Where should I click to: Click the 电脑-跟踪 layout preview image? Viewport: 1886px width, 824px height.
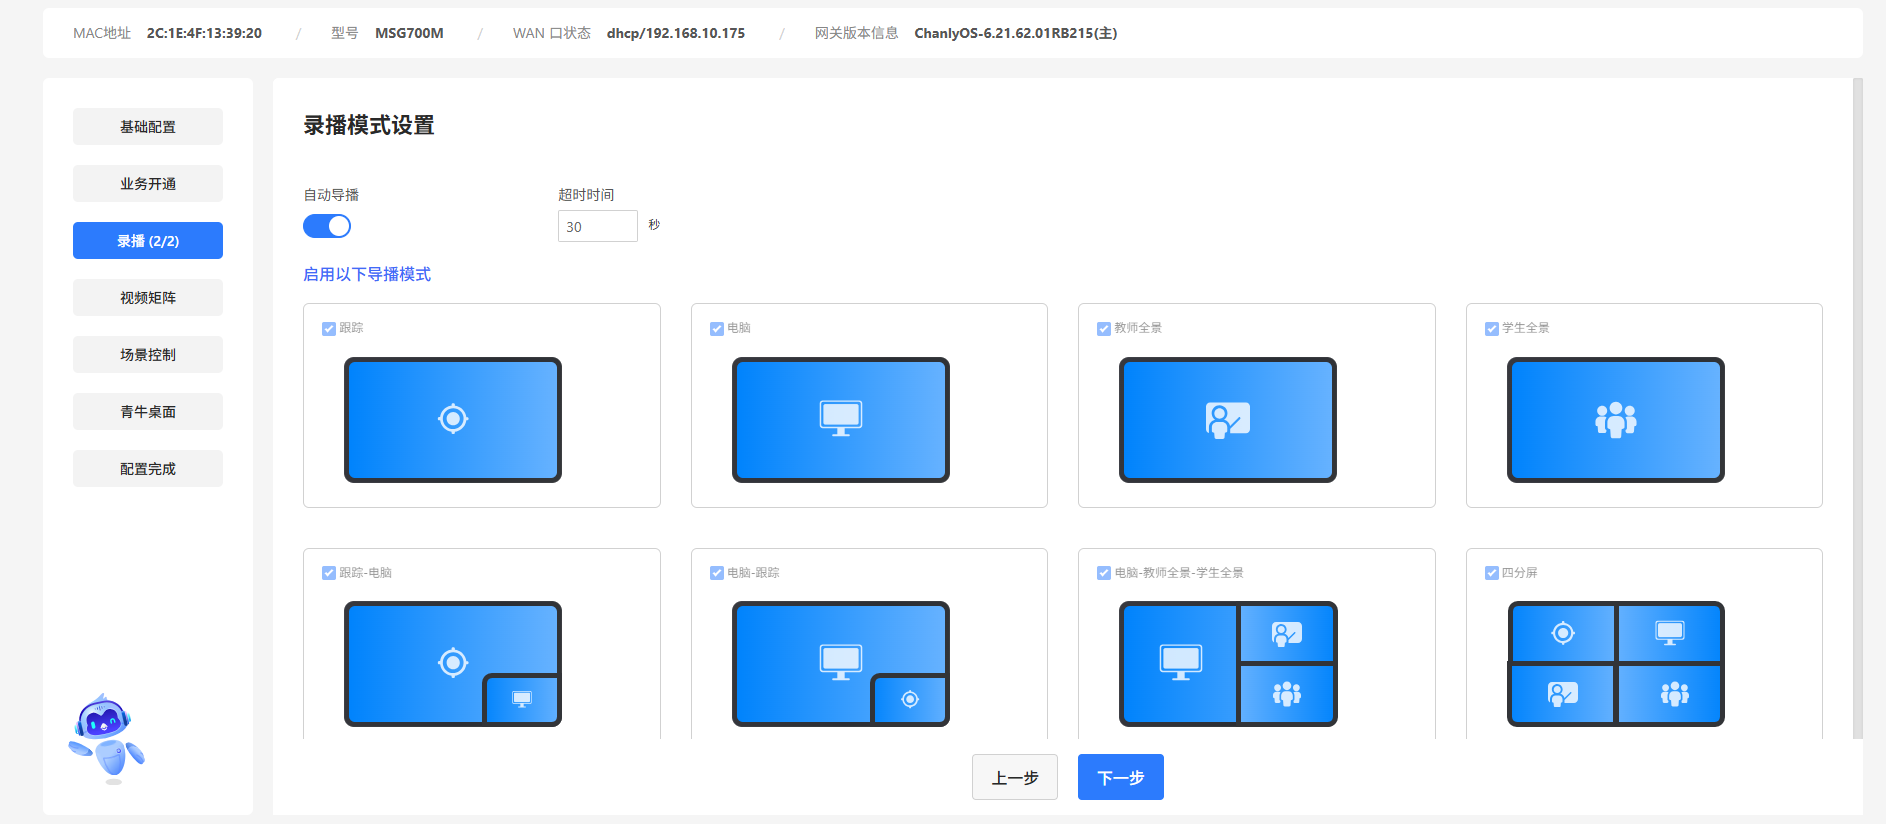(x=840, y=663)
